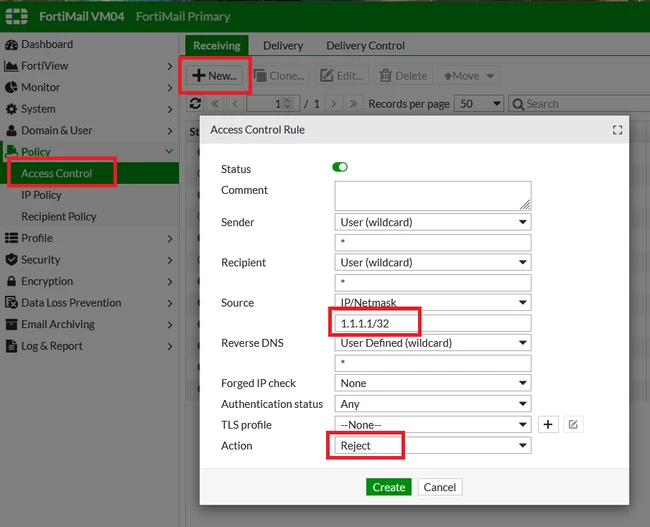Click the System gear icon
This screenshot has width=650, height=527.
pyautogui.click(x=12, y=109)
